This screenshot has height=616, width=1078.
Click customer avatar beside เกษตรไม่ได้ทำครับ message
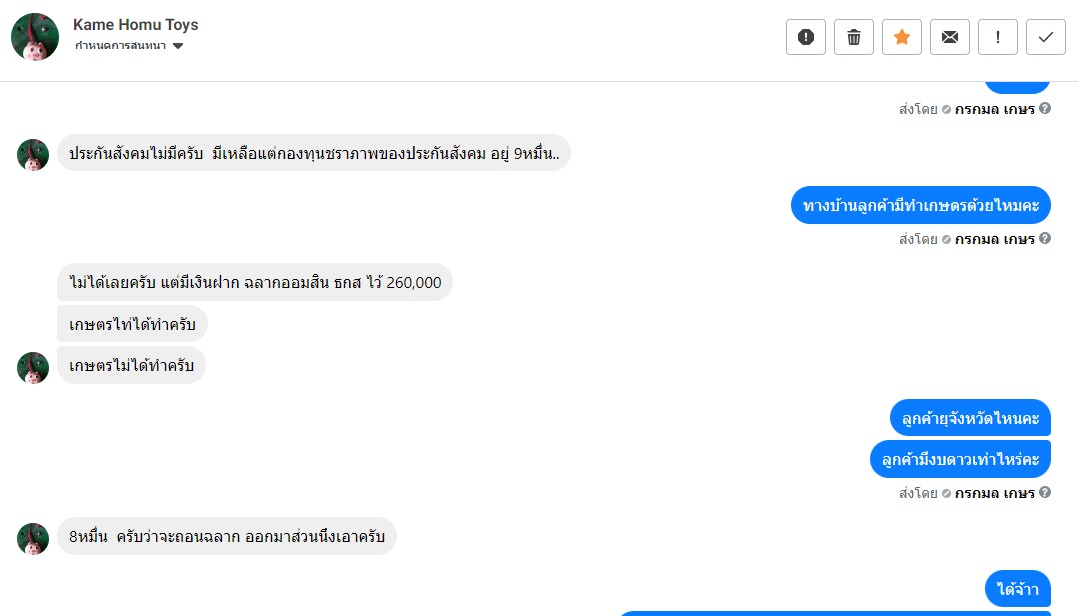pos(33,368)
